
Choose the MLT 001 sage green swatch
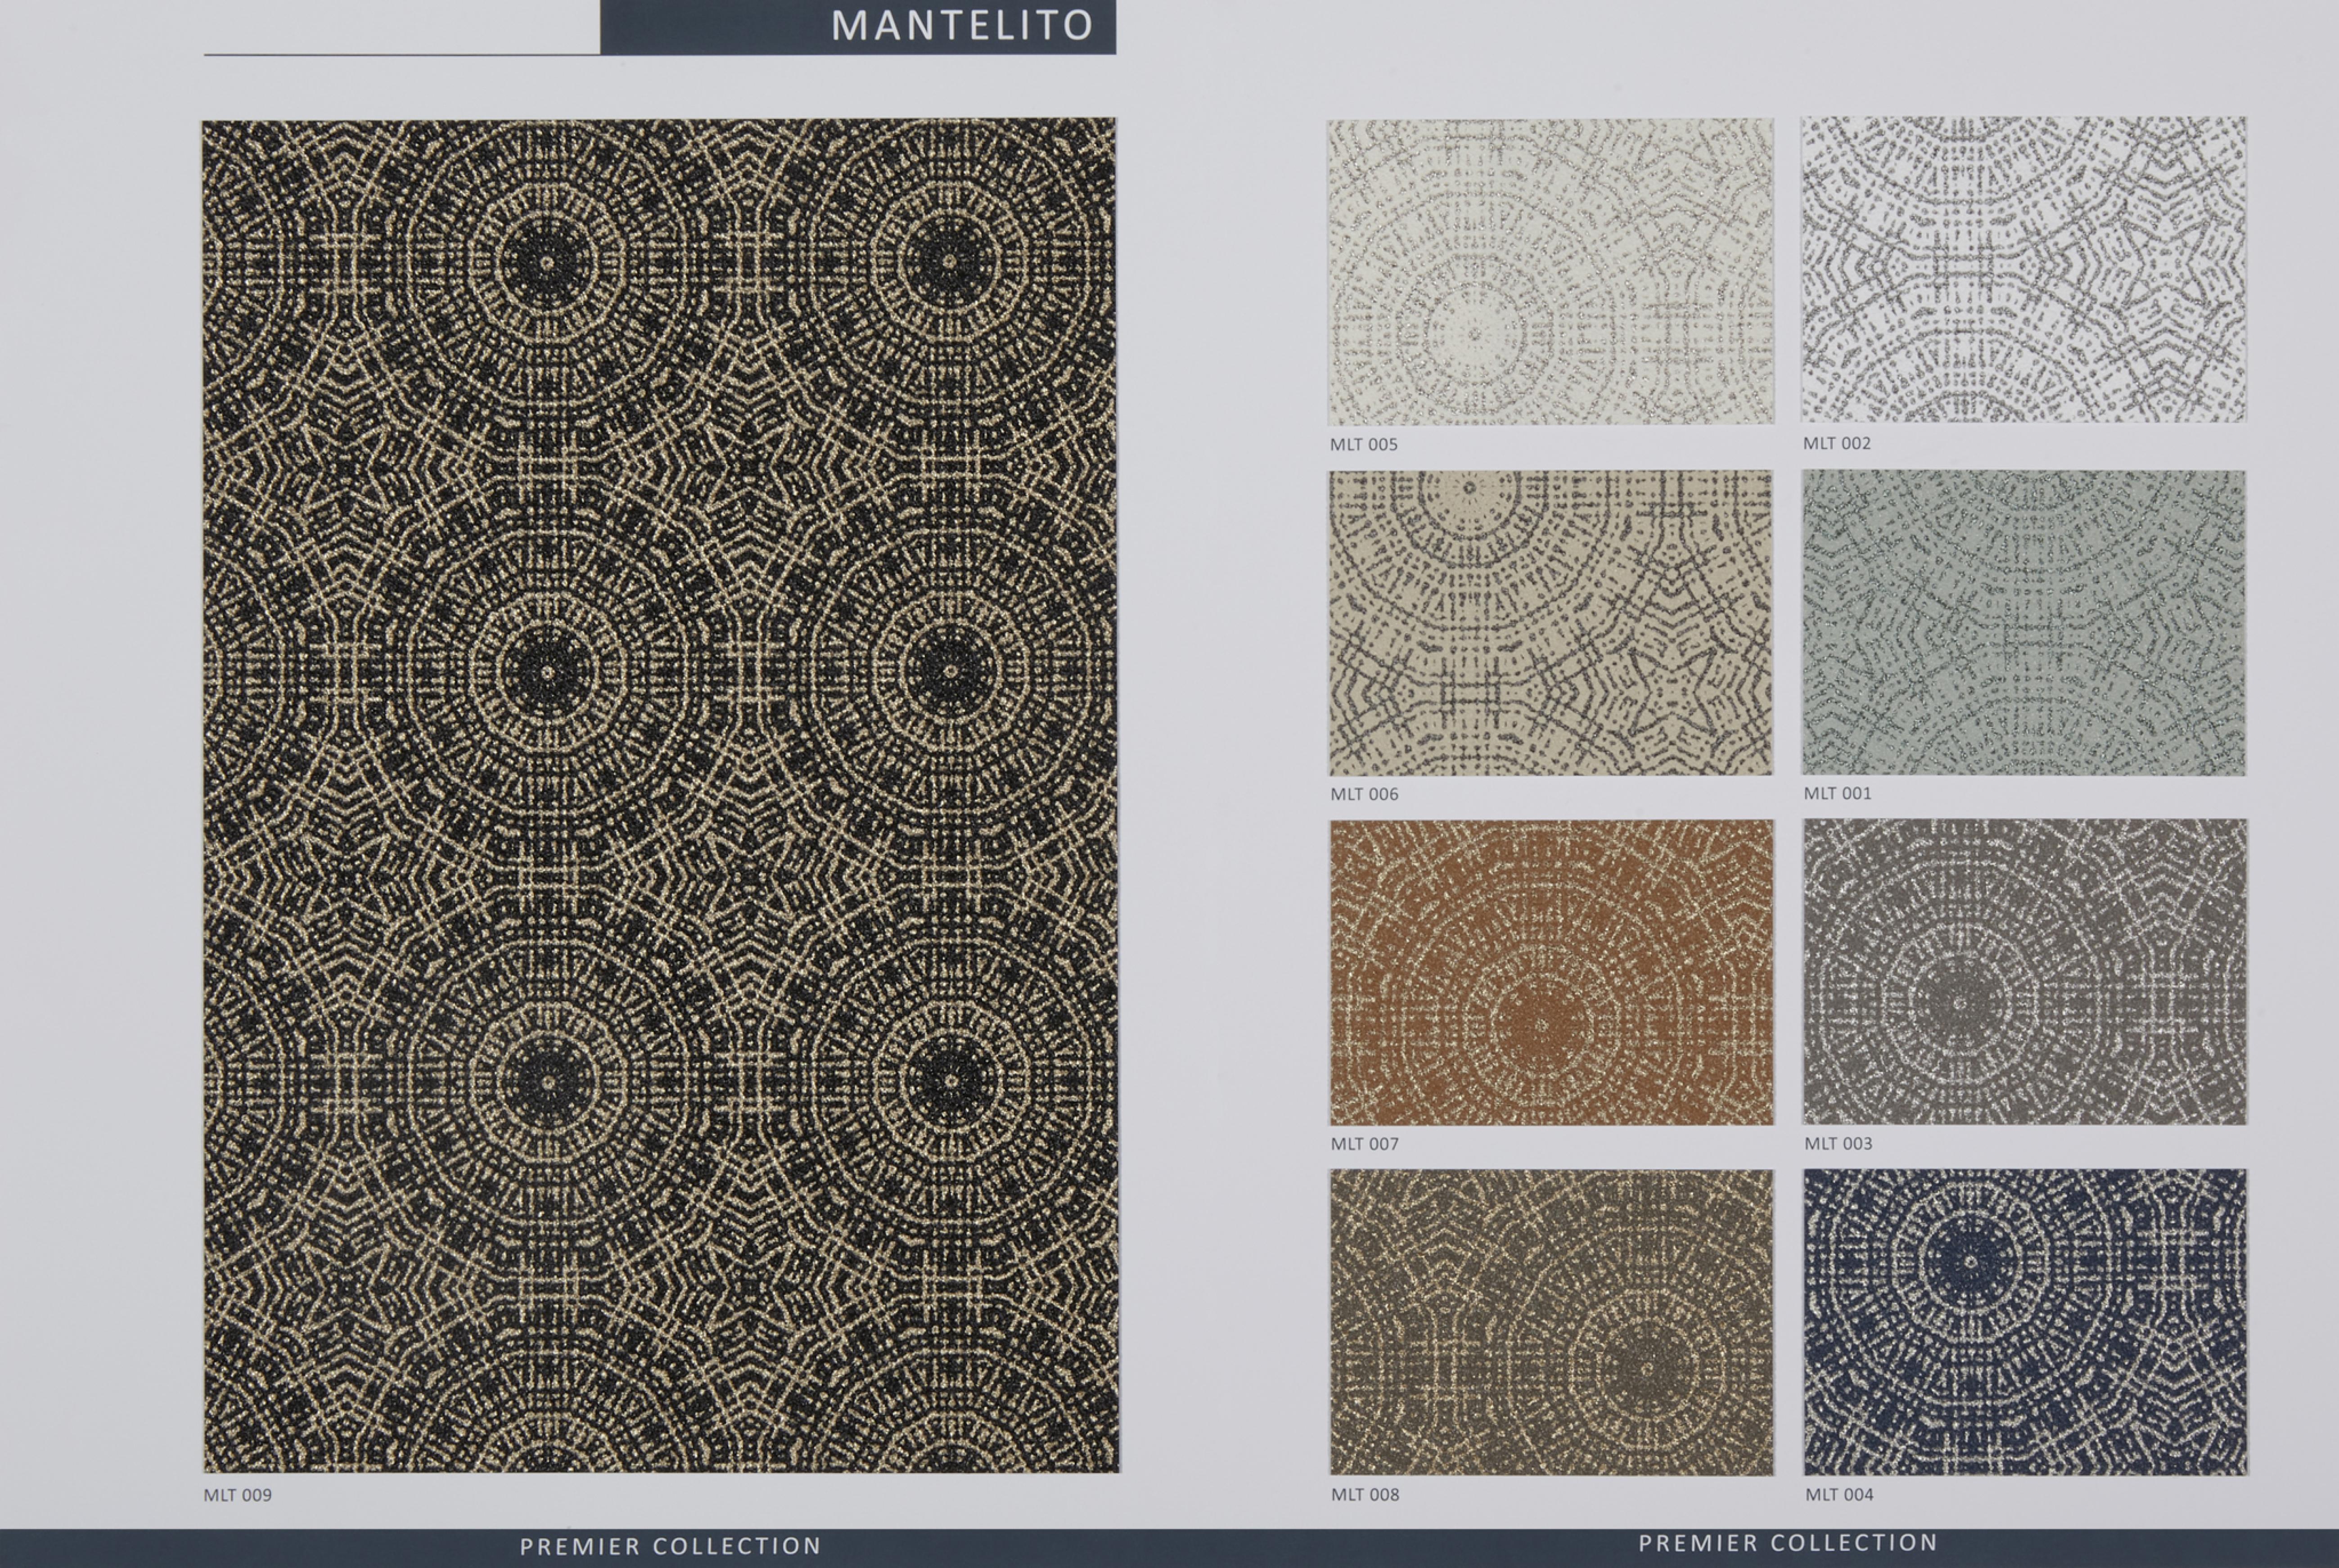(x=2023, y=622)
